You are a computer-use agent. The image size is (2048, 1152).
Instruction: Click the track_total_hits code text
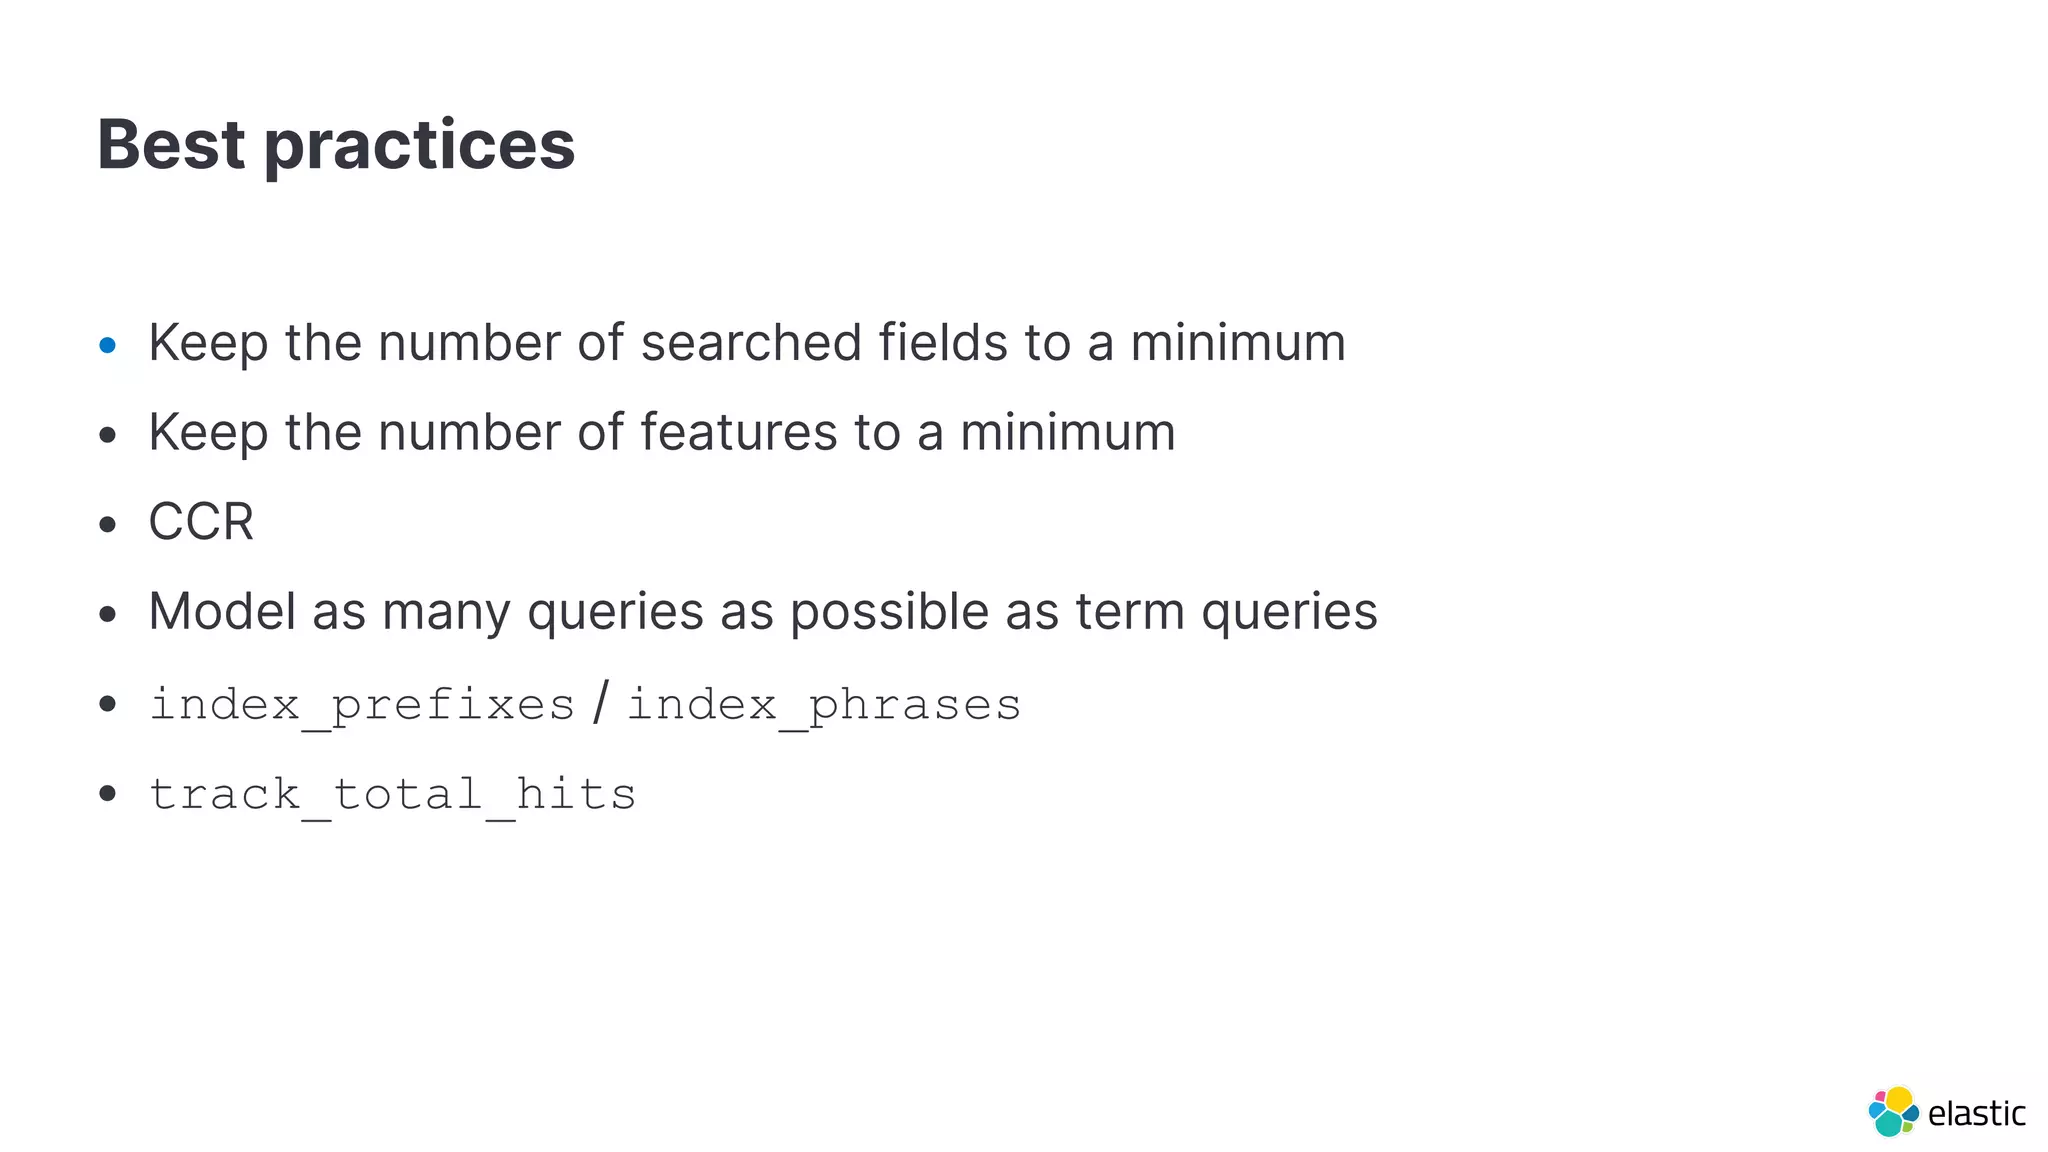click(393, 796)
